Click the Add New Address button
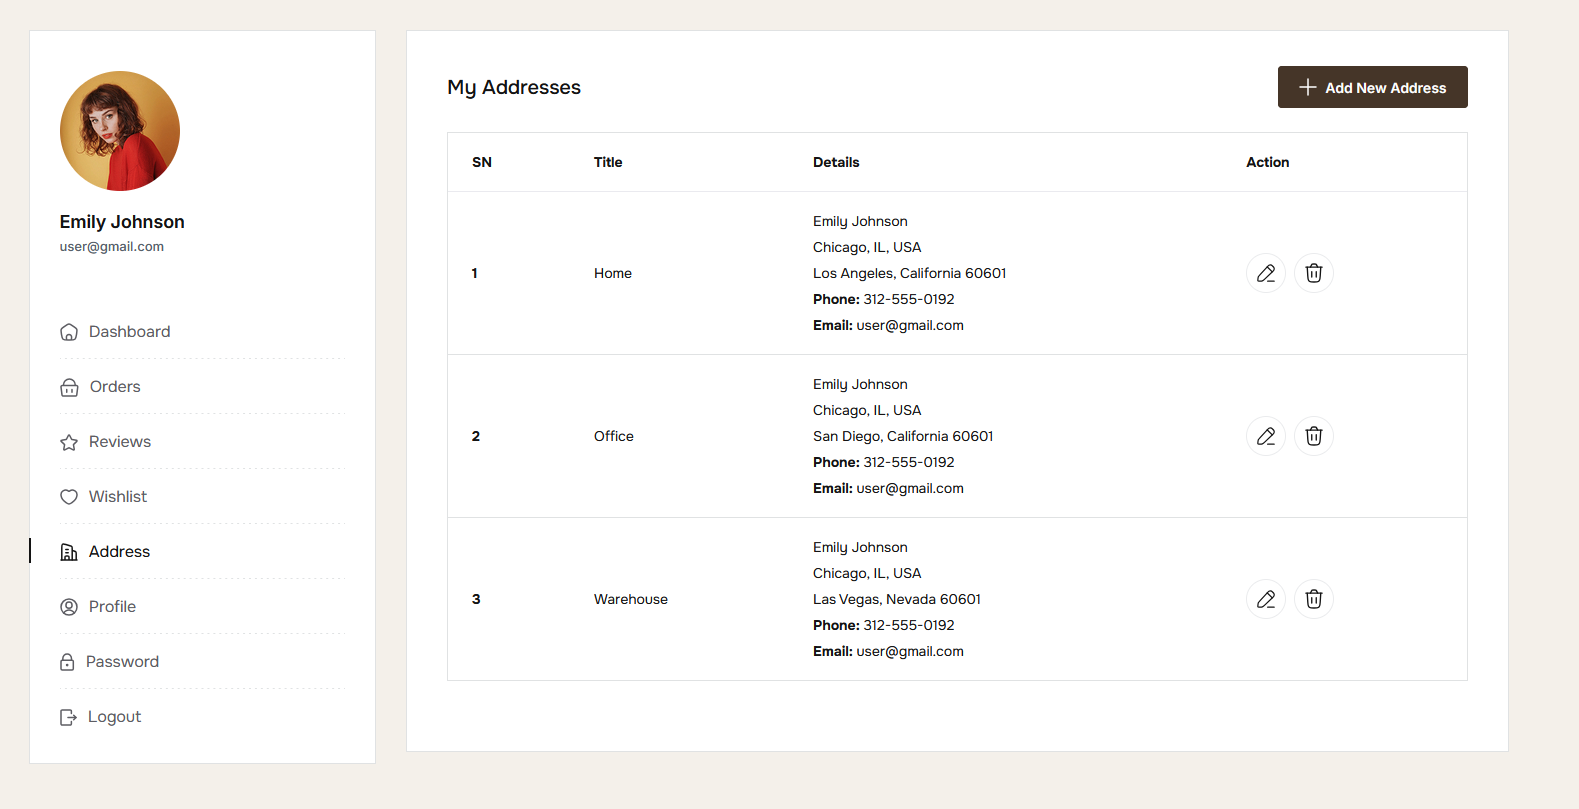The image size is (1579, 809). (1372, 87)
